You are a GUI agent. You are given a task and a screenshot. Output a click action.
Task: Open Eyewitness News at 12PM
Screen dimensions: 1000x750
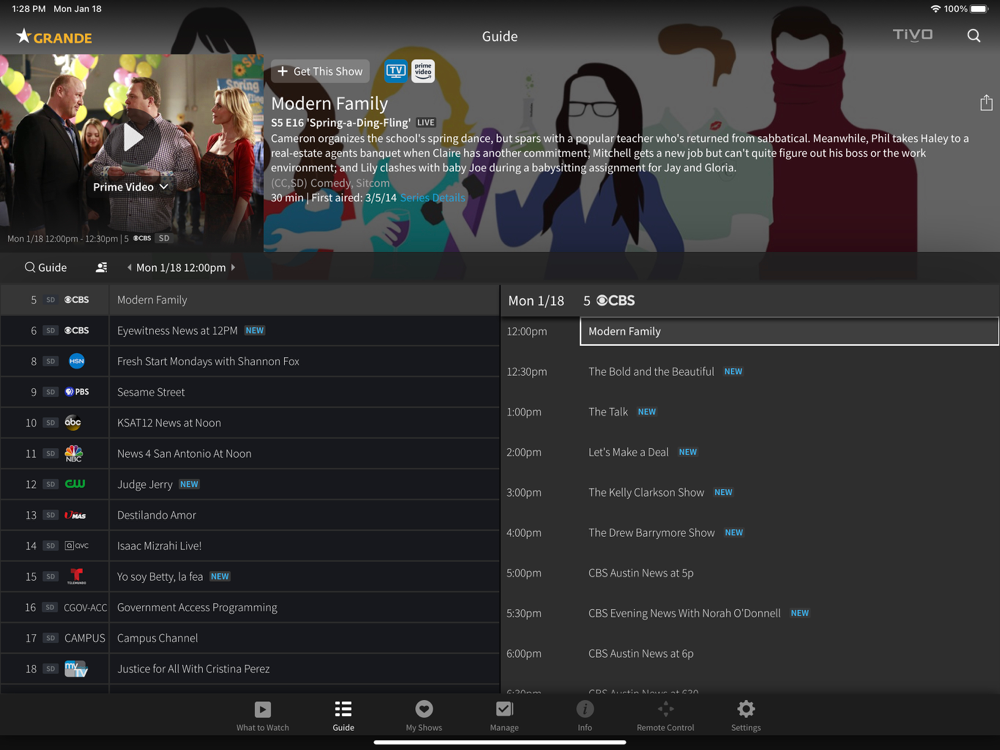coord(304,330)
